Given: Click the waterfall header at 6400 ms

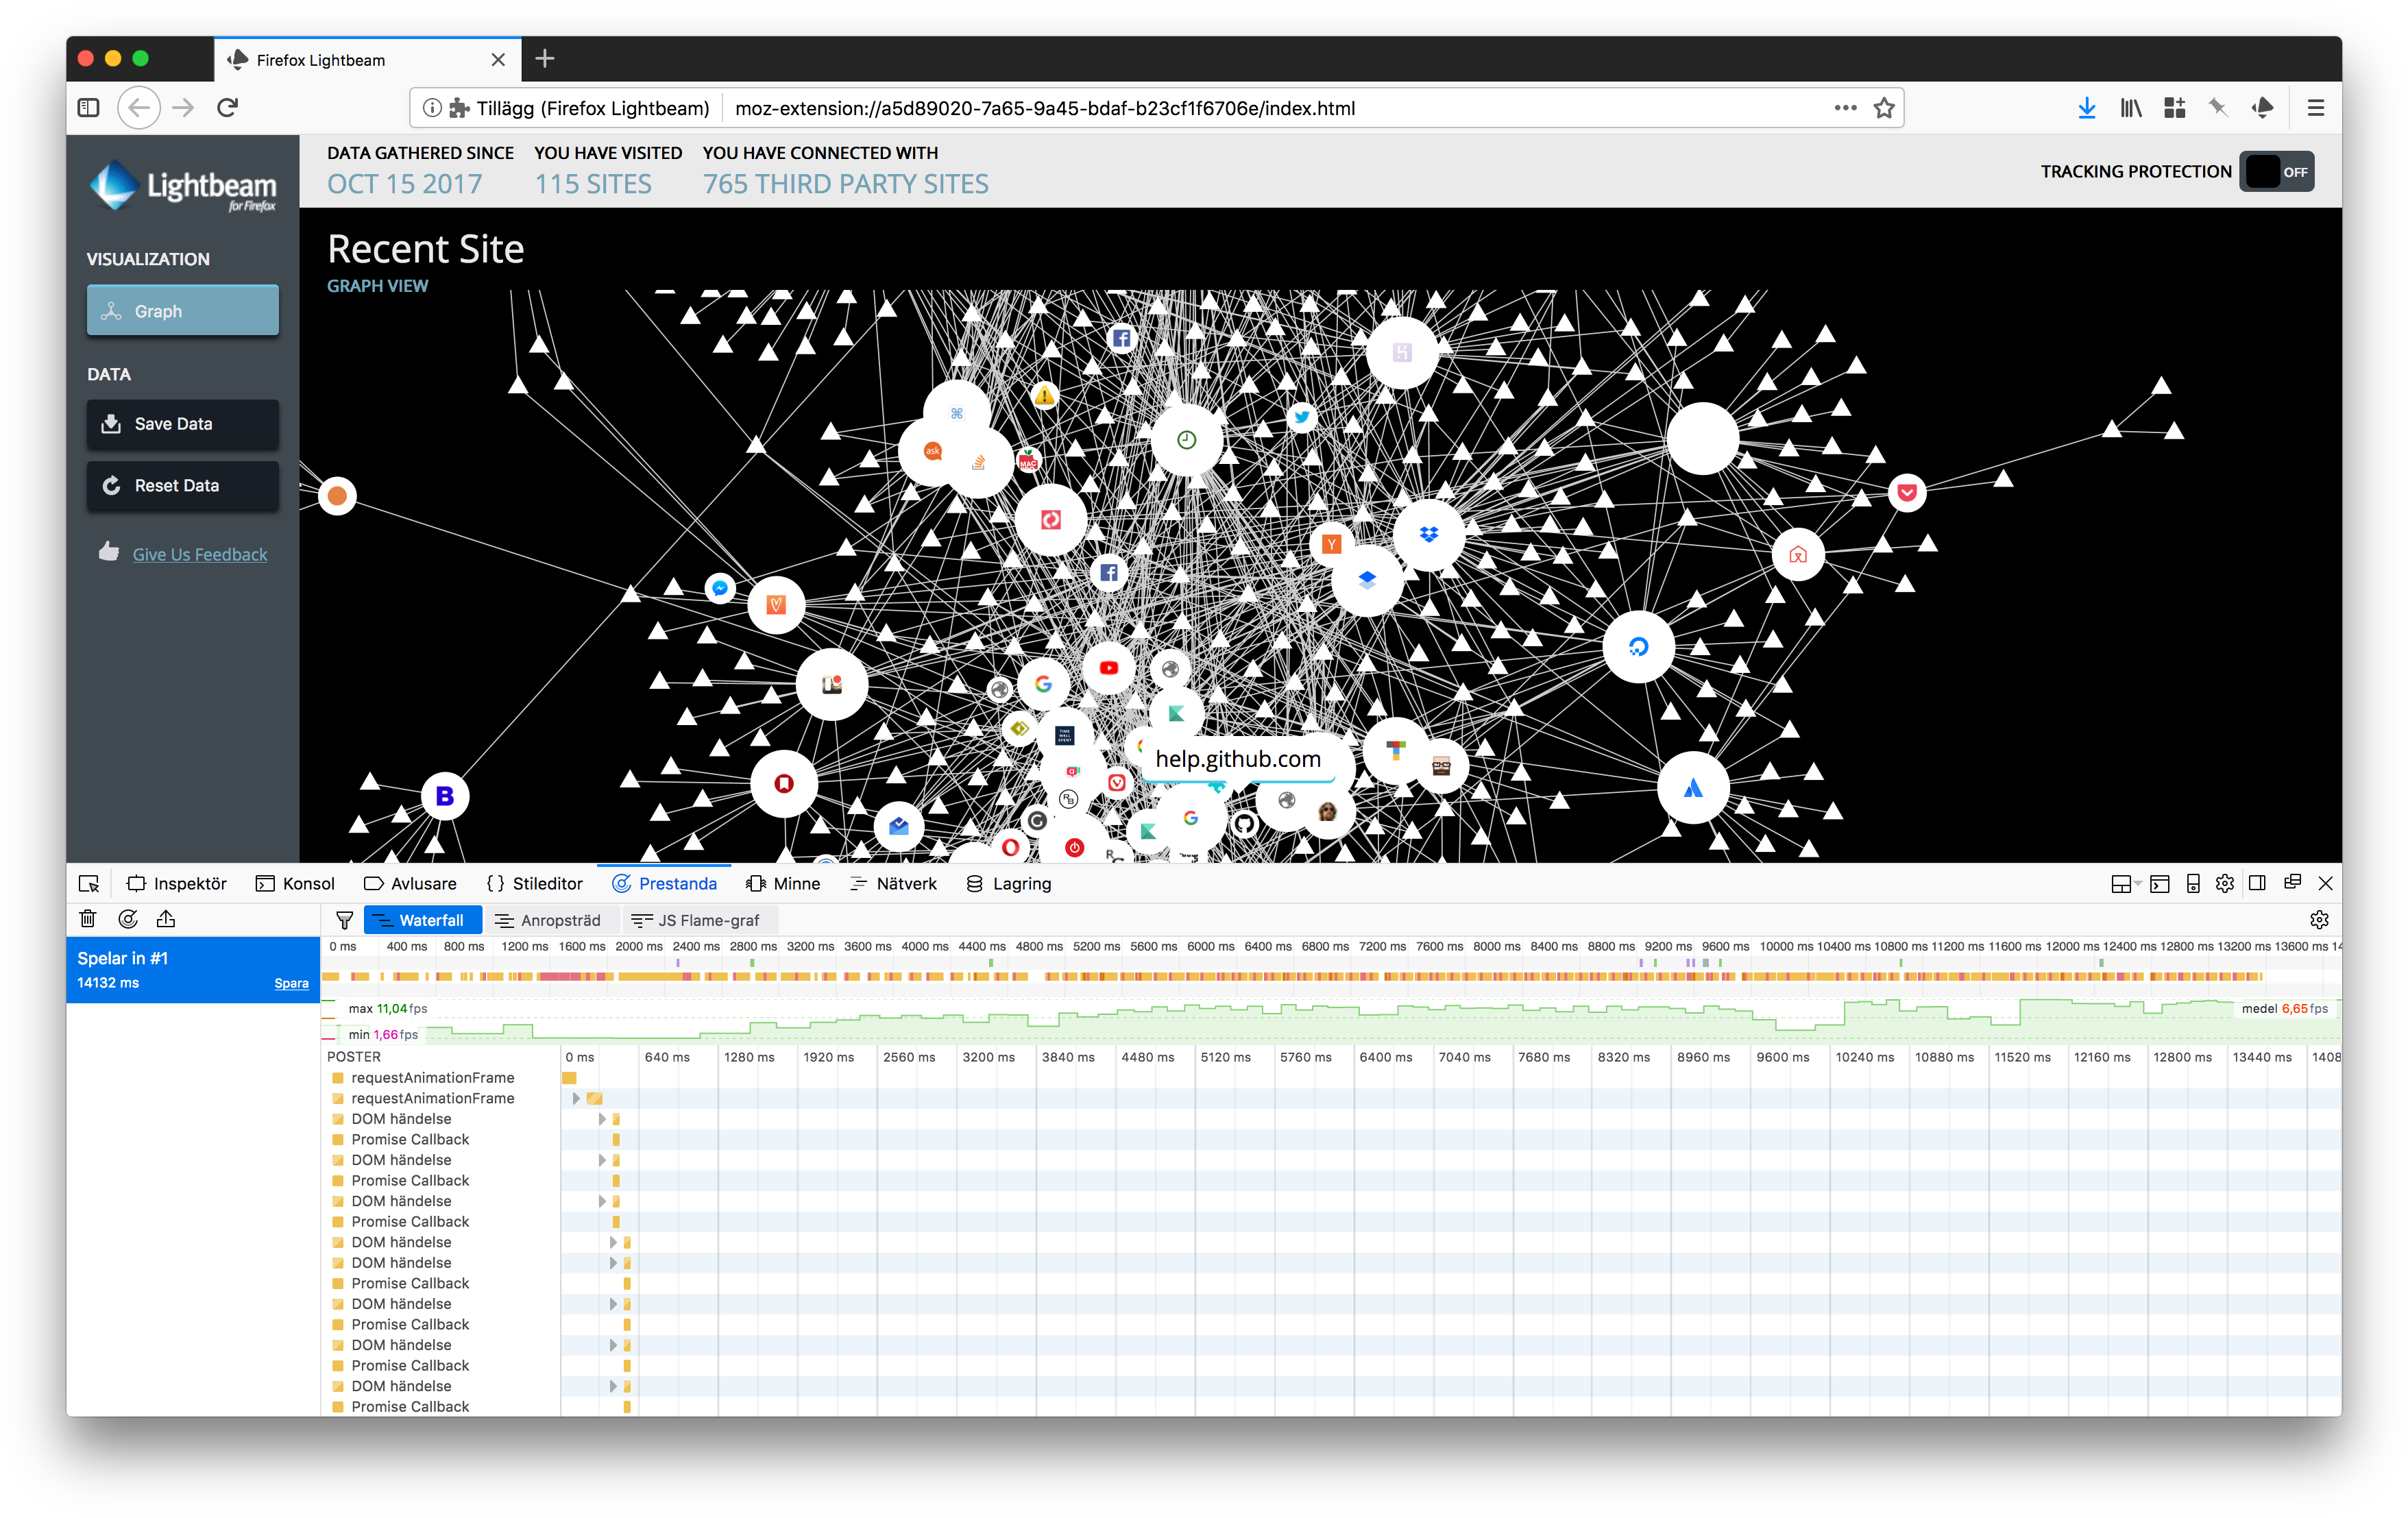Looking at the screenshot, I should (1385, 1057).
